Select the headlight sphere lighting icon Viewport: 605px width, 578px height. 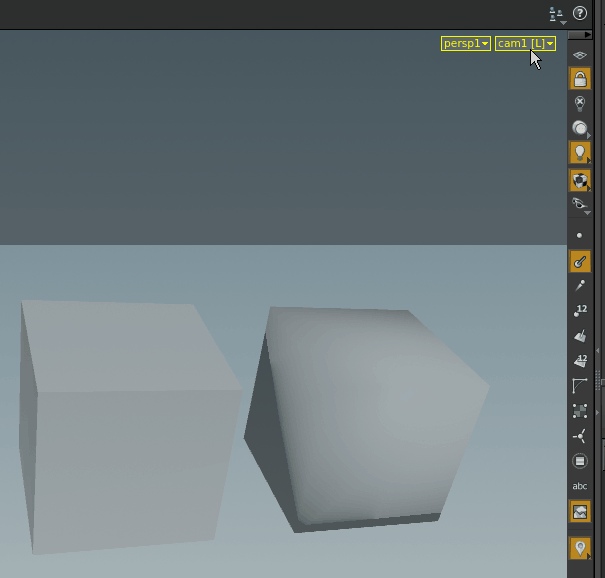[580, 128]
